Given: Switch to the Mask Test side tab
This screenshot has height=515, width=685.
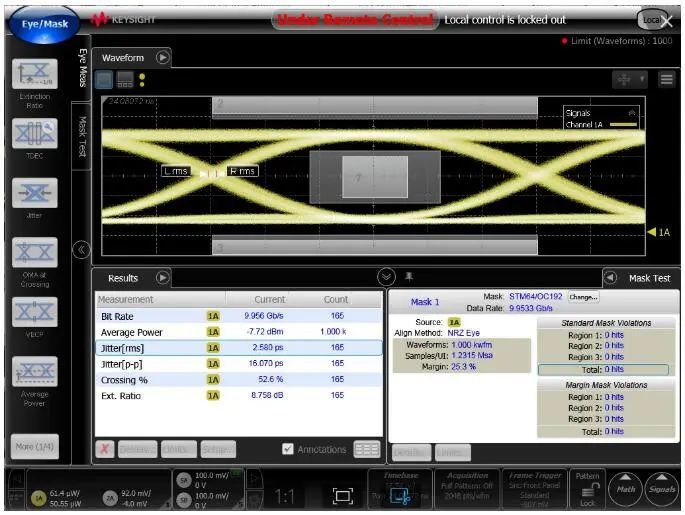Looking at the screenshot, I should [x=82, y=136].
